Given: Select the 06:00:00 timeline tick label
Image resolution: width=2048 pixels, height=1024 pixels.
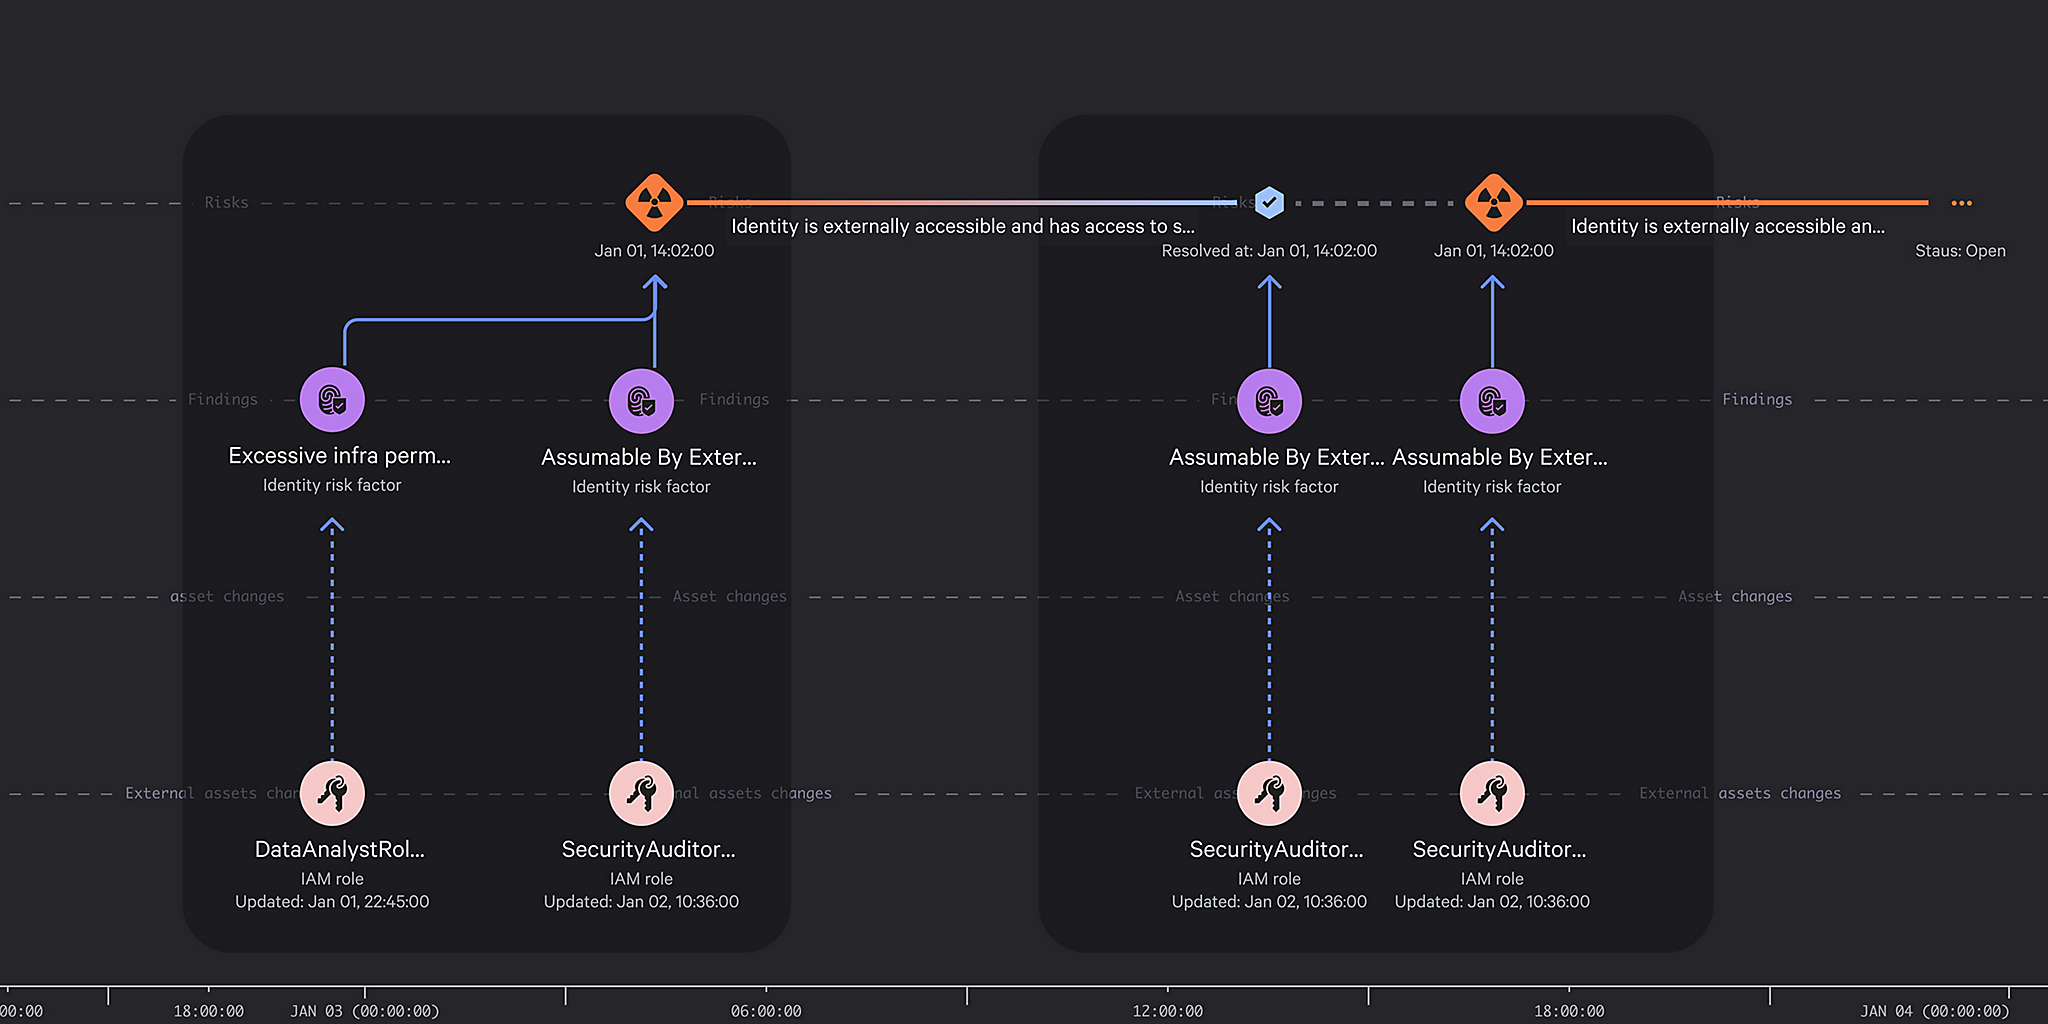Looking at the screenshot, I should [766, 1011].
